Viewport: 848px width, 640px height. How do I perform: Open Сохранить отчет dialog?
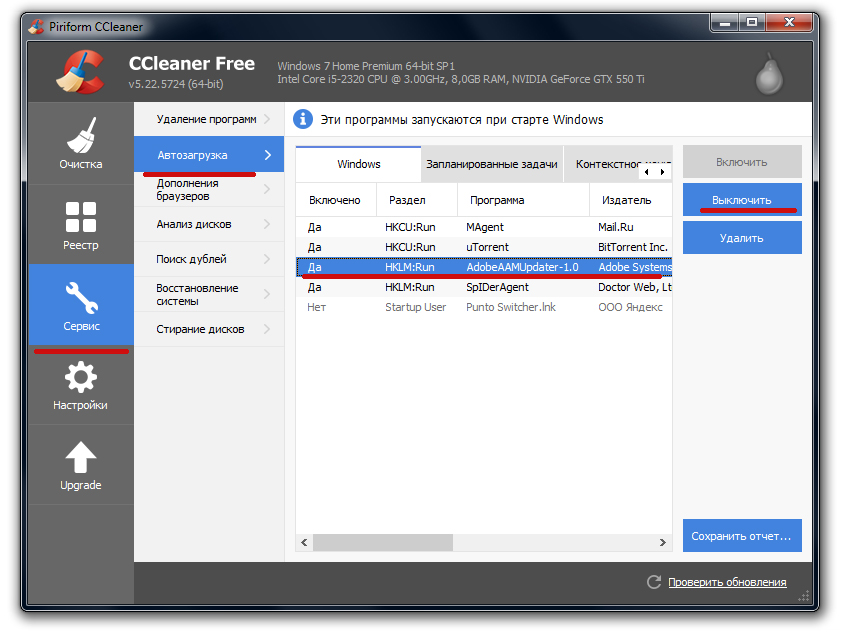click(x=742, y=535)
